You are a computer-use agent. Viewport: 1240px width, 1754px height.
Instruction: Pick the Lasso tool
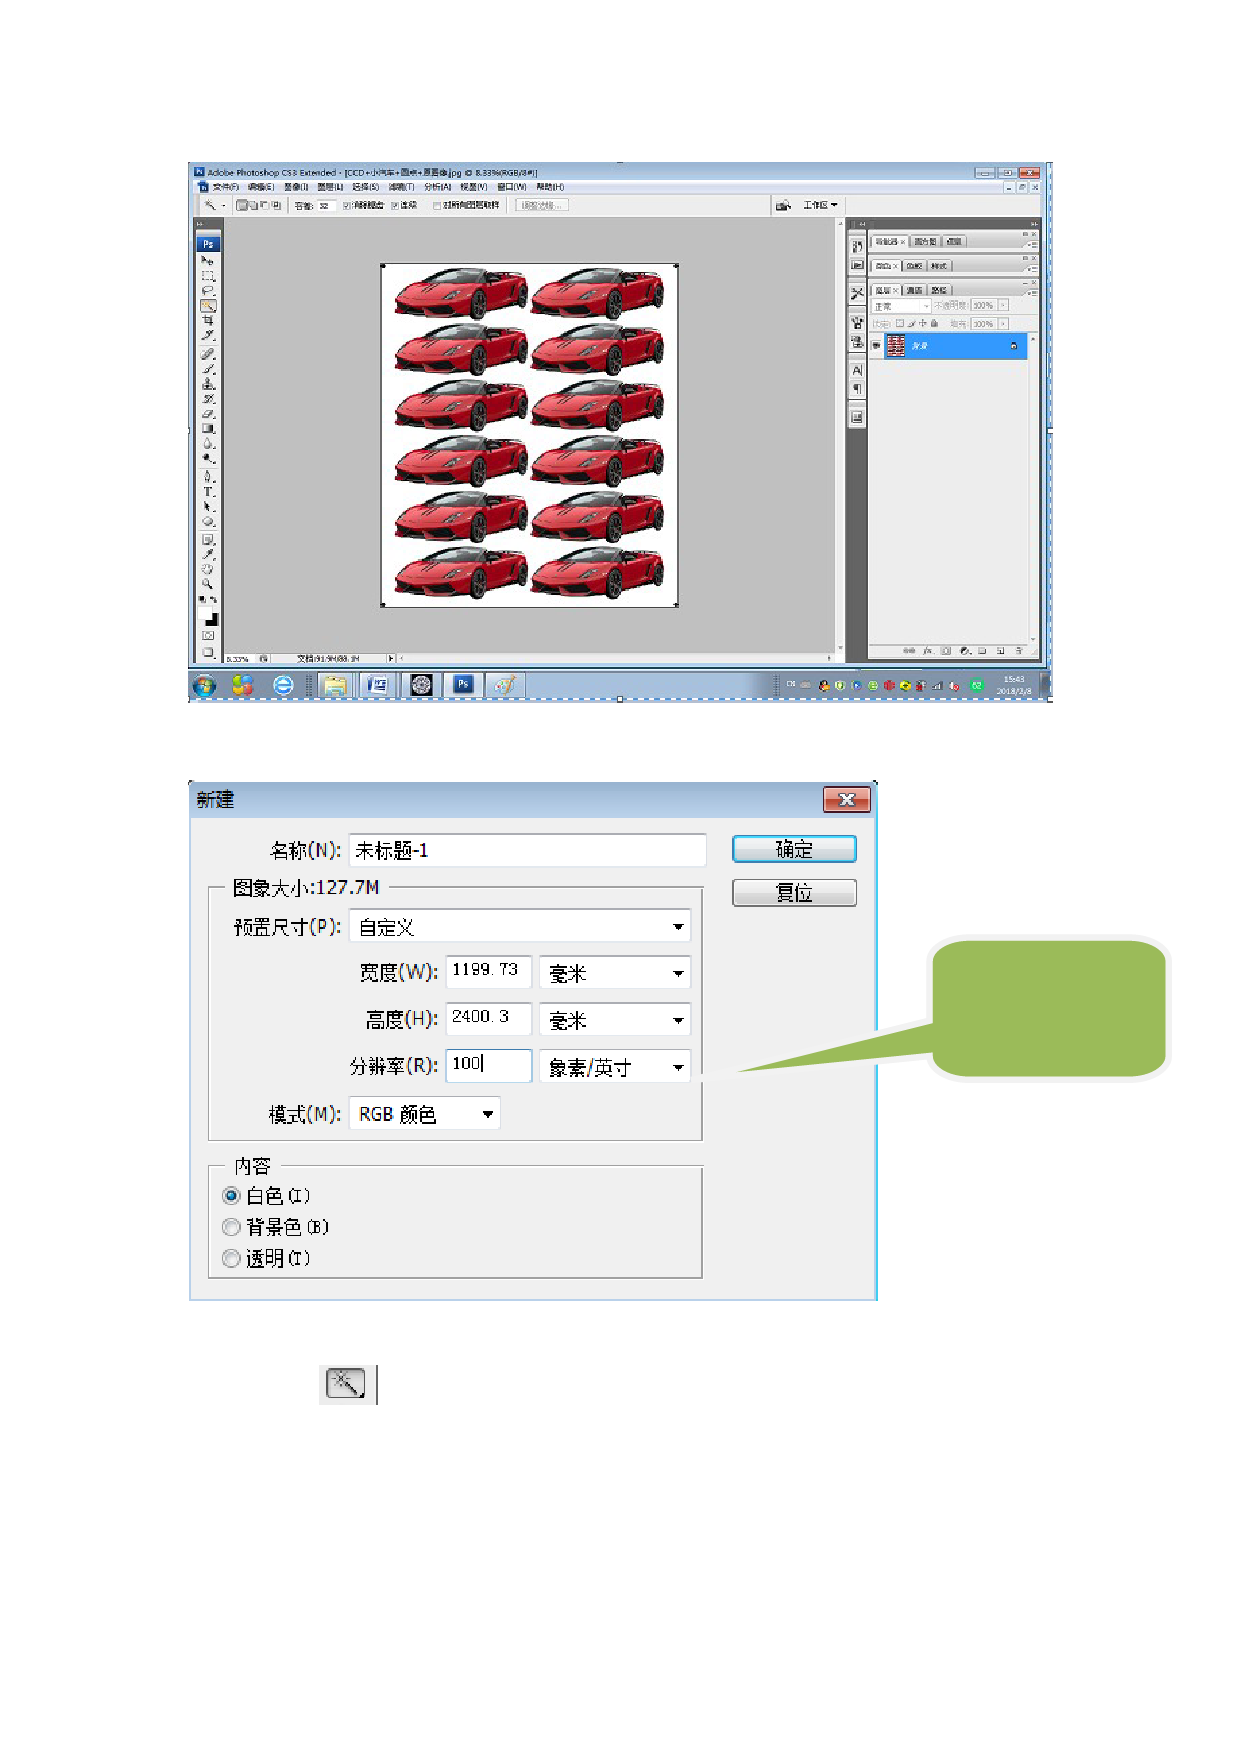click(208, 291)
